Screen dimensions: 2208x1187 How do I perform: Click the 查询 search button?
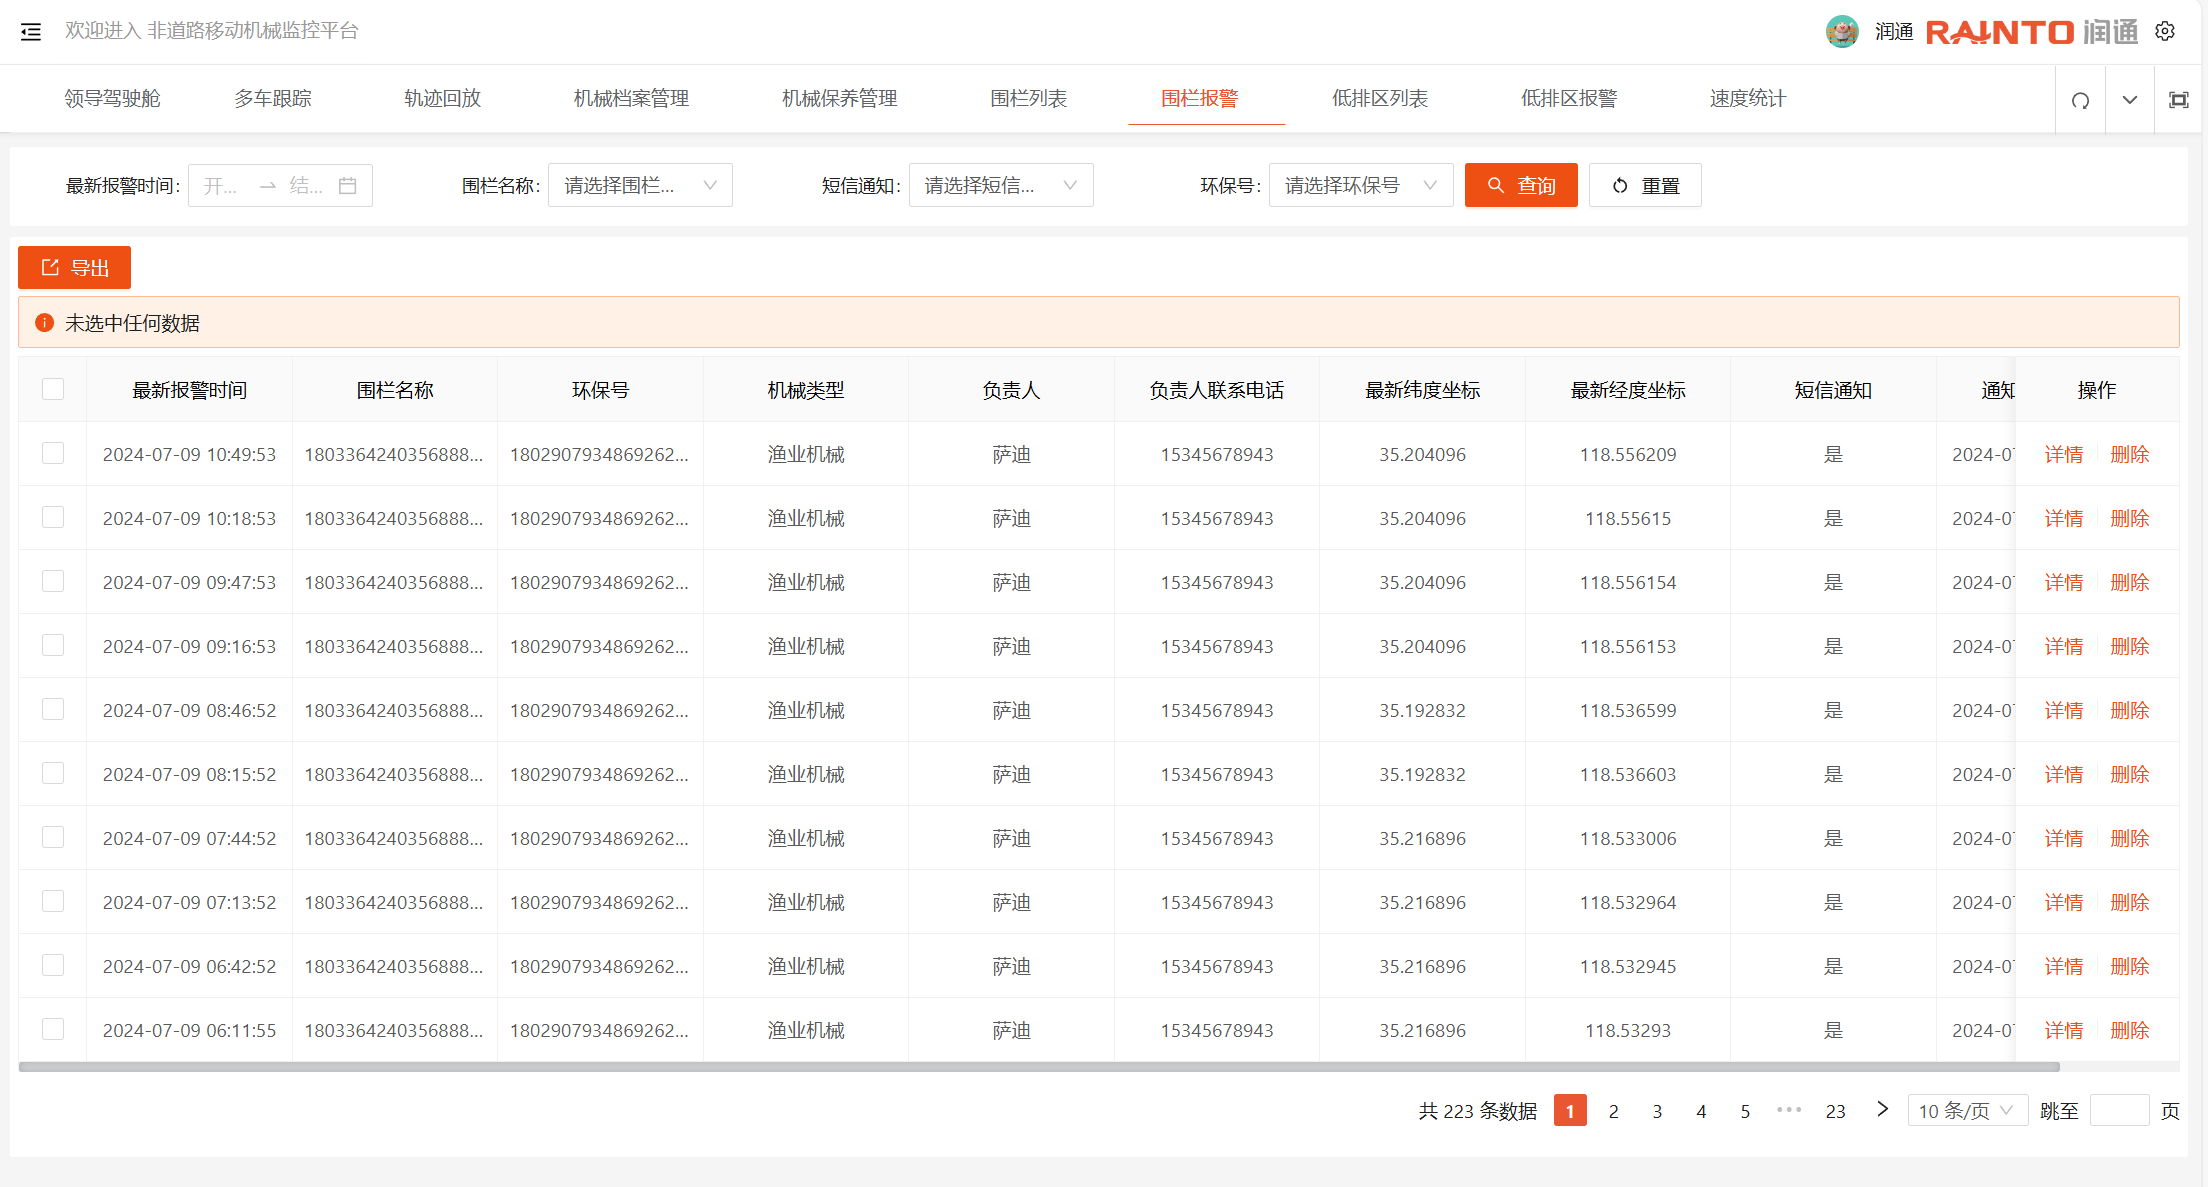tap(1521, 186)
